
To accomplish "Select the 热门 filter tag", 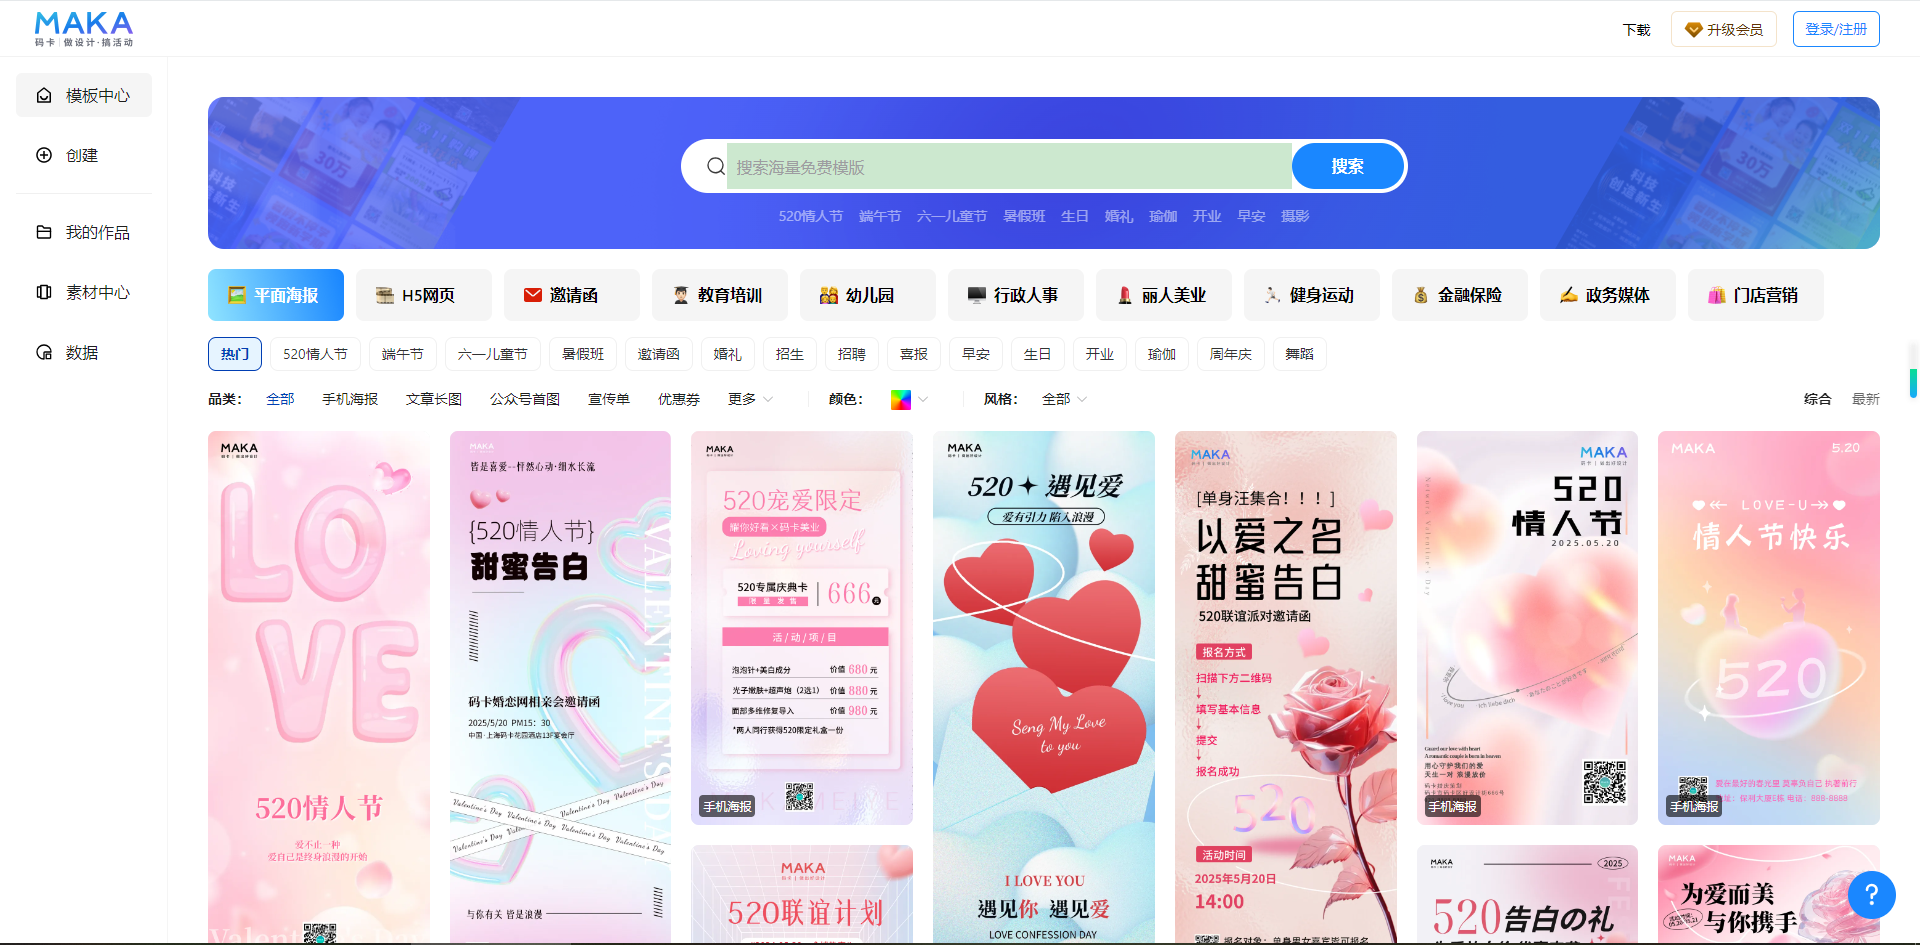I will pos(235,354).
